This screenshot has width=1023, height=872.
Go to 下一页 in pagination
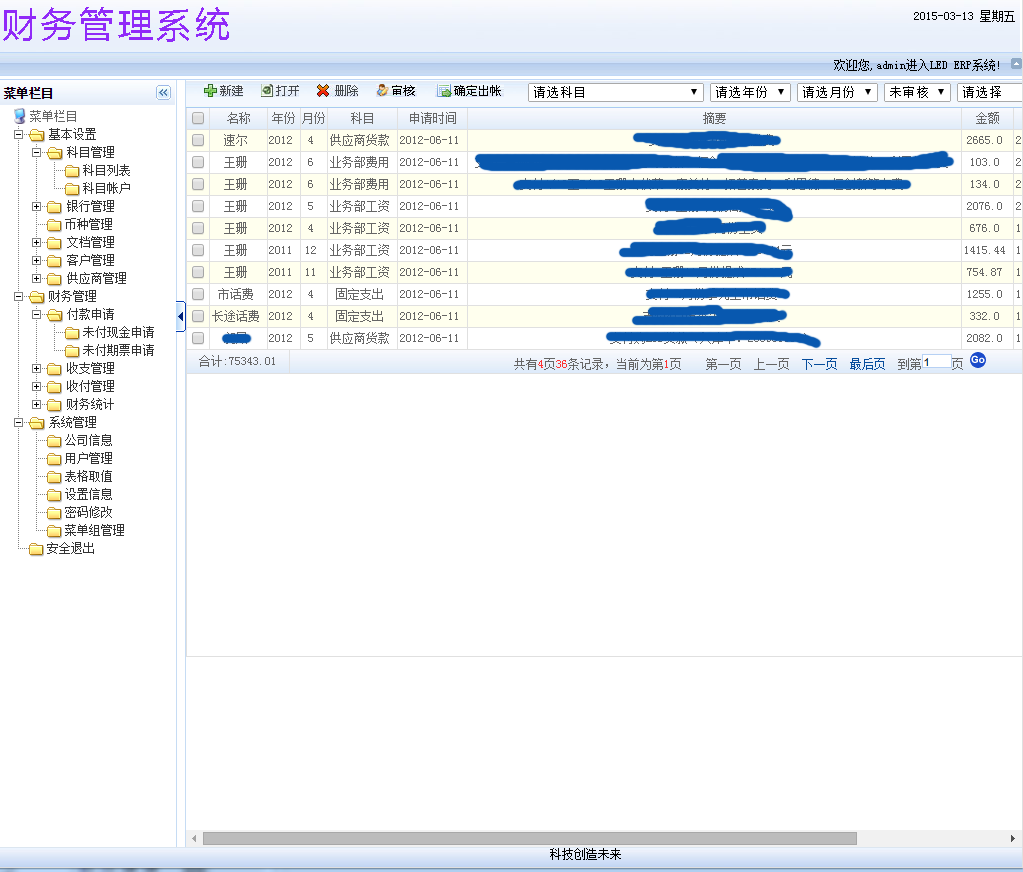point(819,364)
